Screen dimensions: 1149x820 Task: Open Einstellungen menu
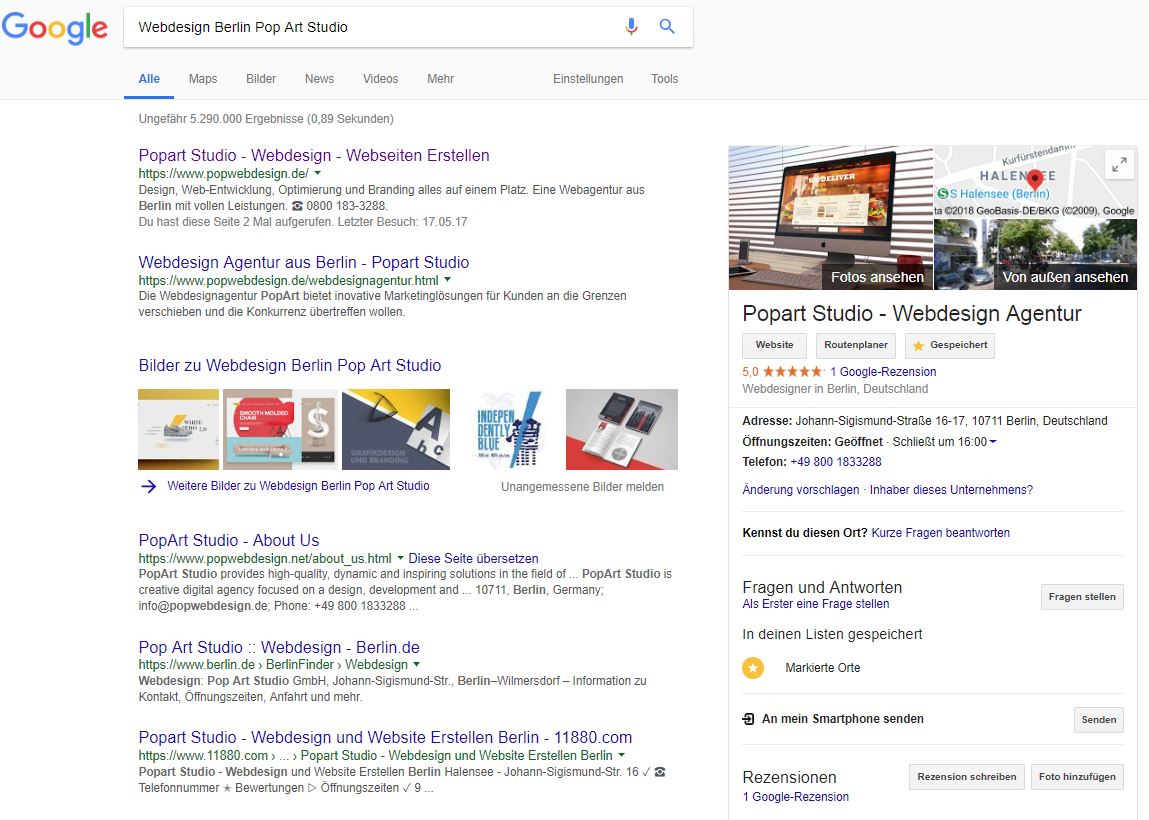(x=588, y=79)
